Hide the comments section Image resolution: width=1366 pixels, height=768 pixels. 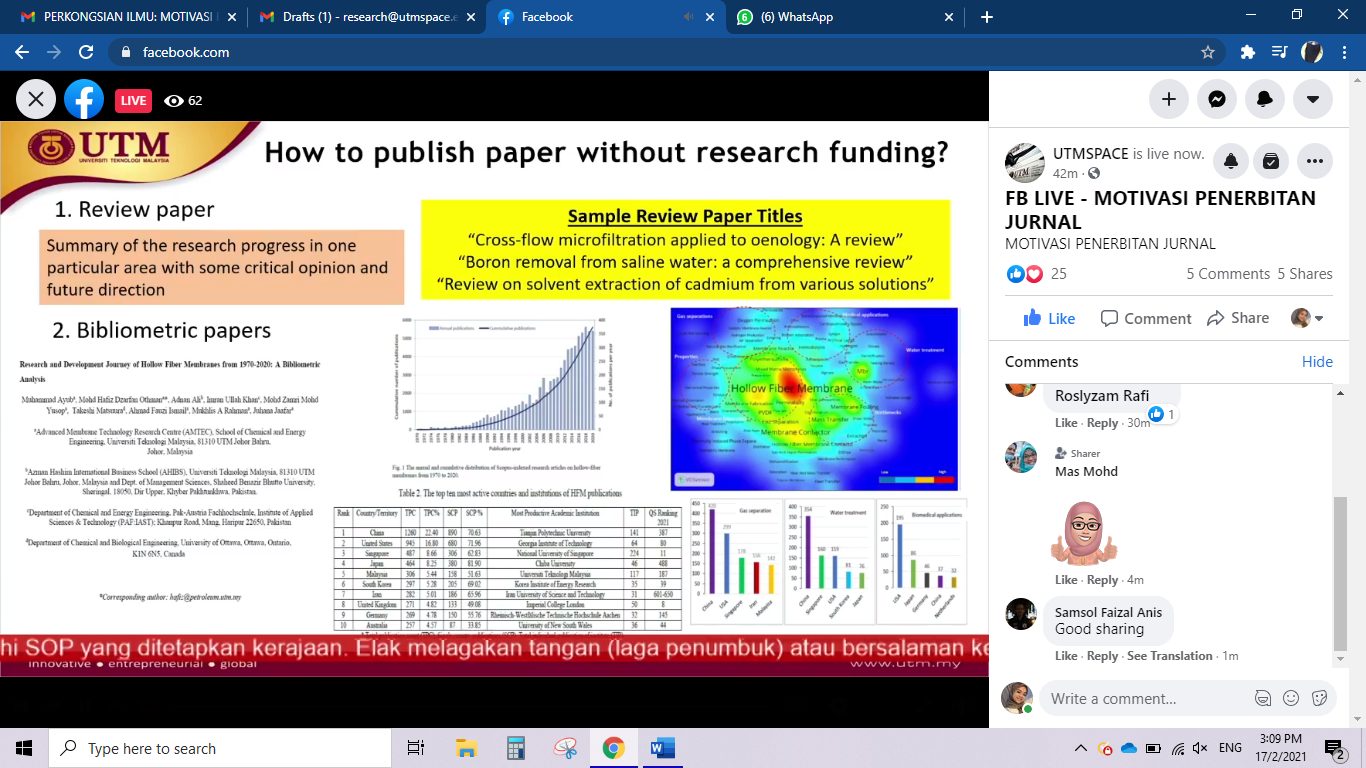click(x=1317, y=362)
